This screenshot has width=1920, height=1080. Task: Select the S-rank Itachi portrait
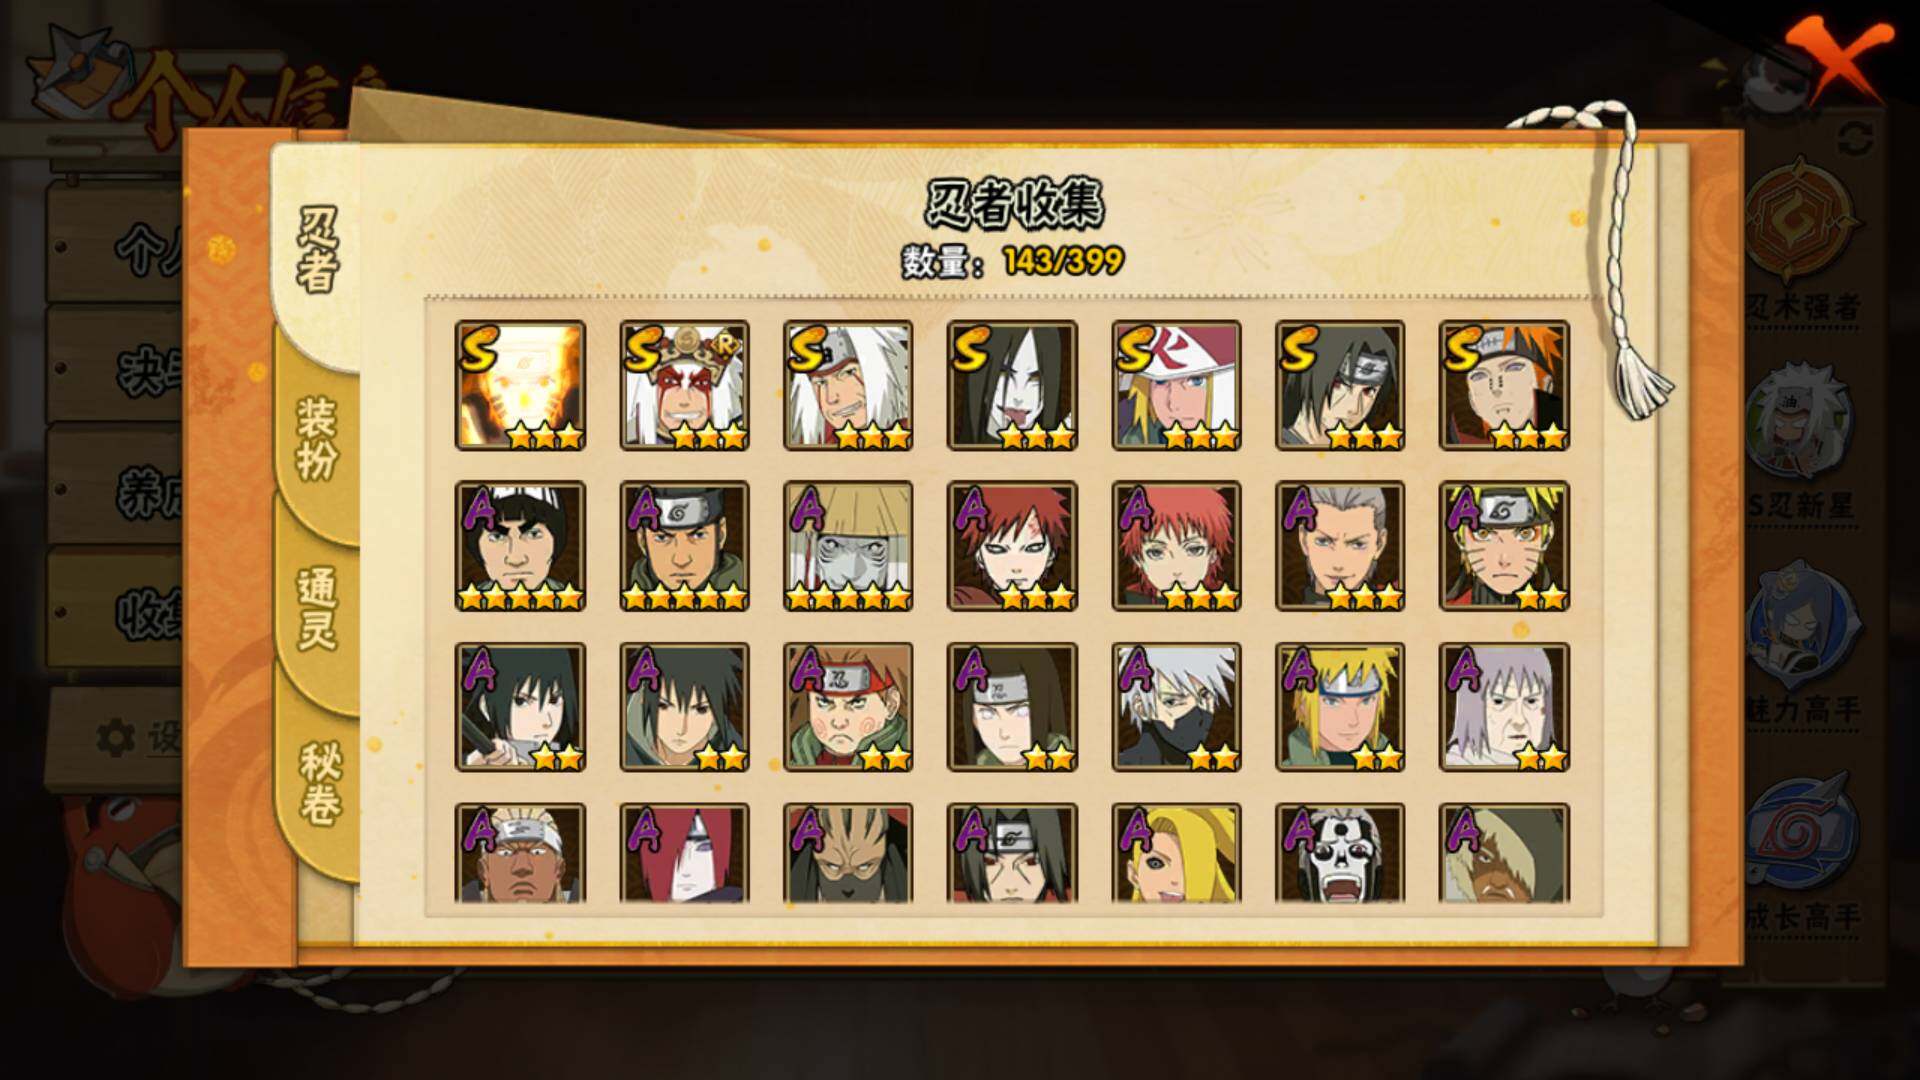[1340, 385]
